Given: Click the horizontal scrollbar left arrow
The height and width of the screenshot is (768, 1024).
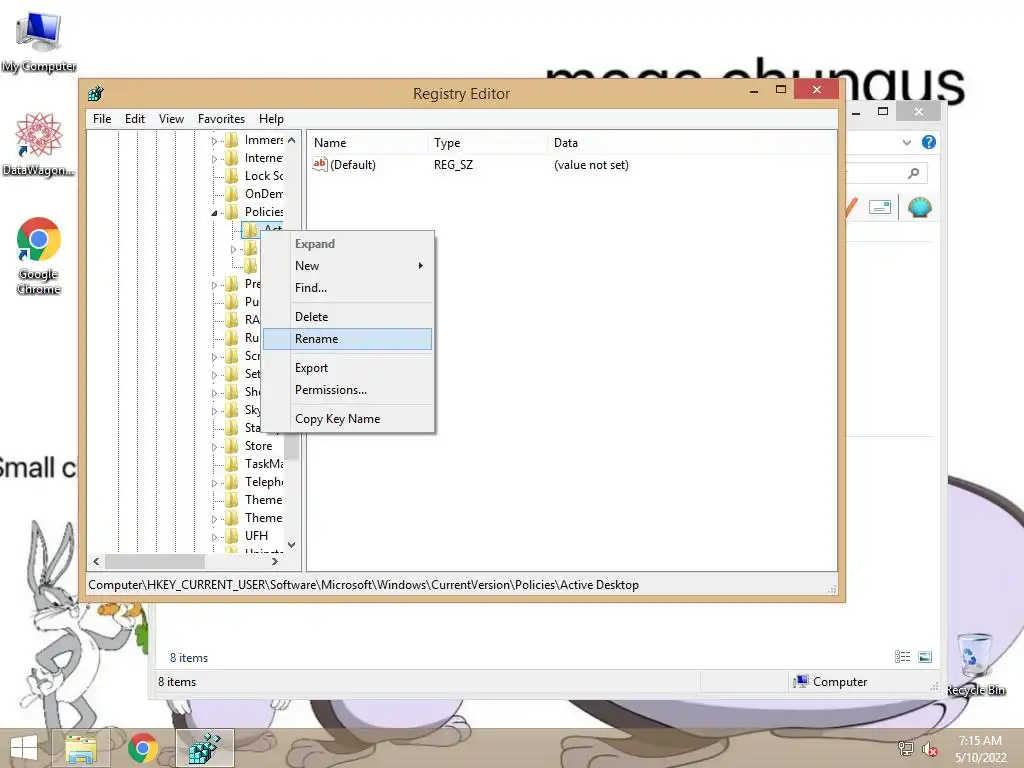Looking at the screenshot, I should pyautogui.click(x=97, y=562).
